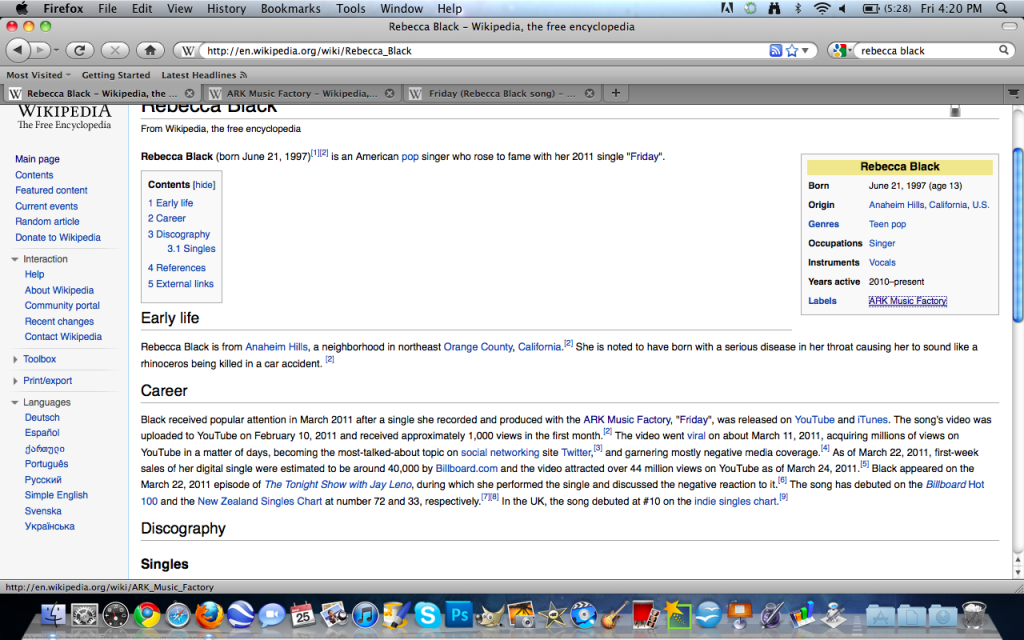Click the Billboard.com link
This screenshot has height=640, width=1024.
(x=466, y=468)
